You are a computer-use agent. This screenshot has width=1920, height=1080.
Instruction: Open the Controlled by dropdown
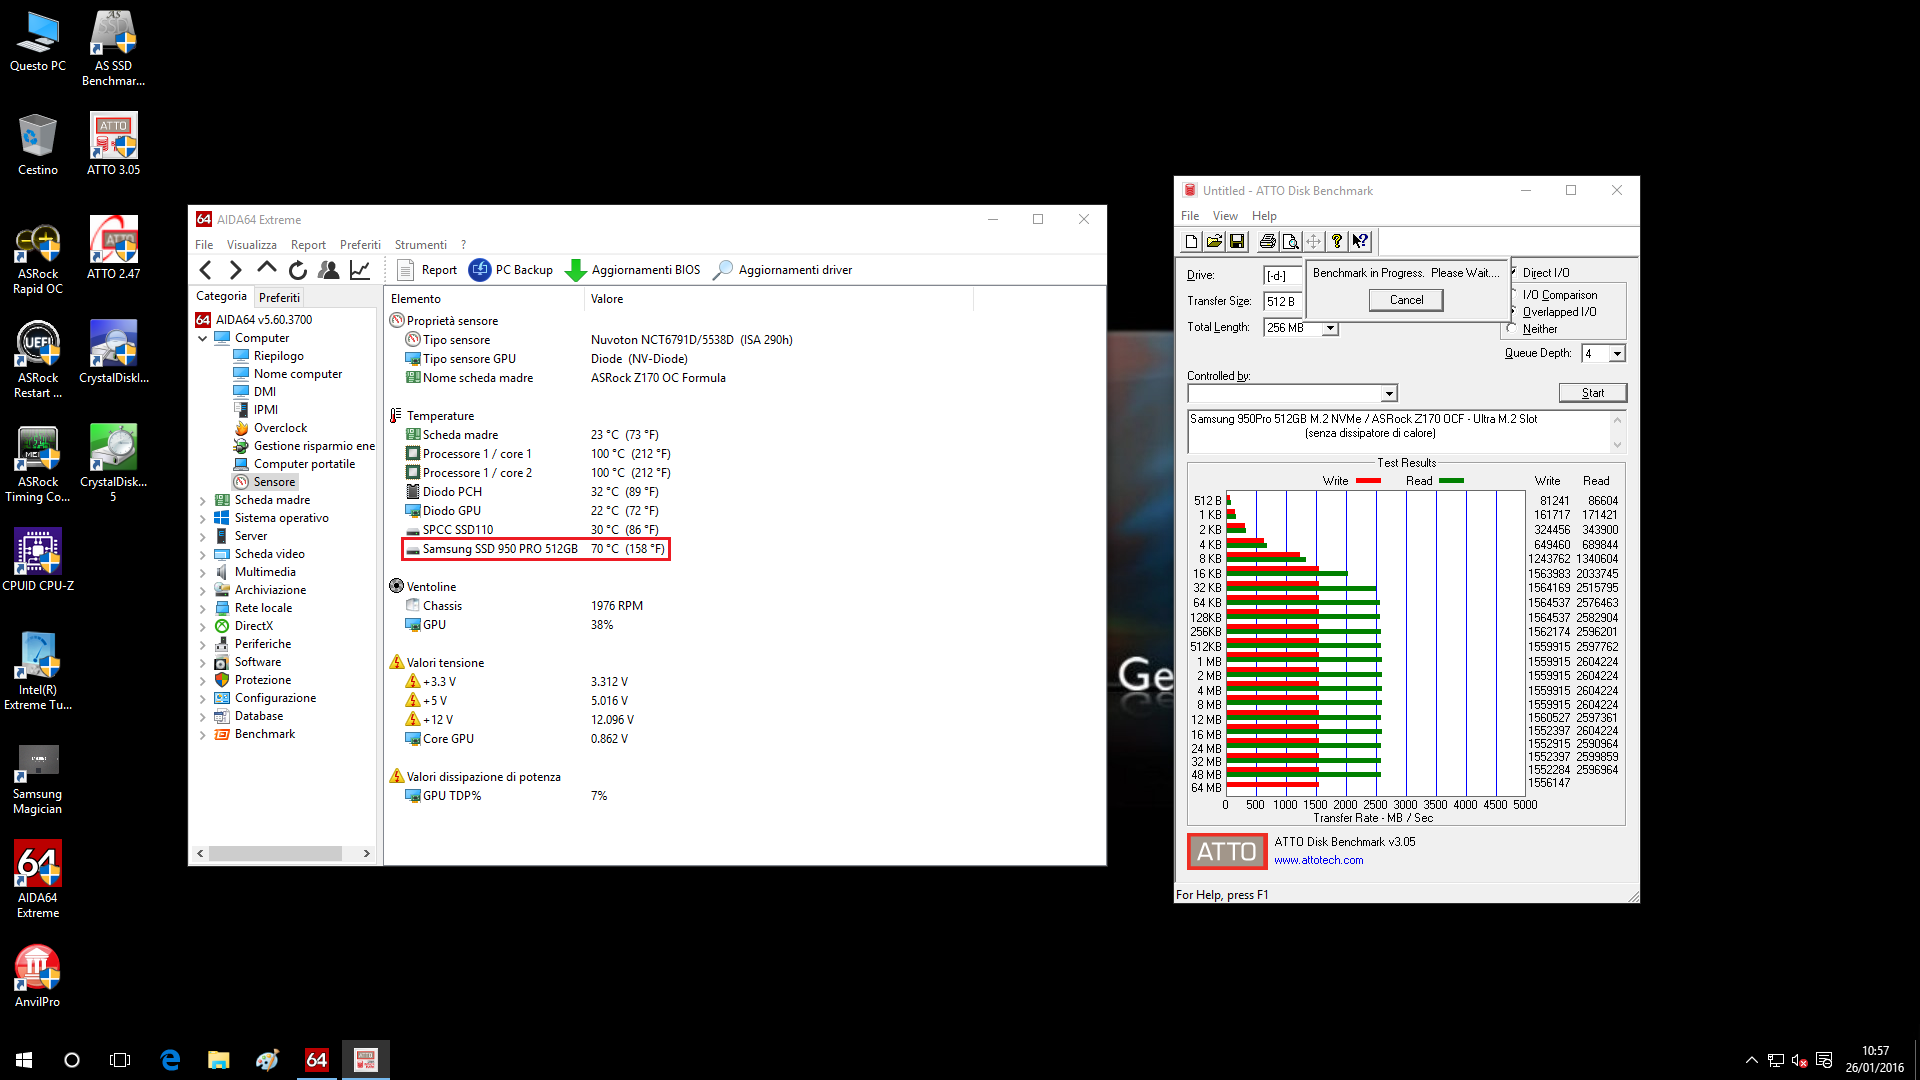1389,393
